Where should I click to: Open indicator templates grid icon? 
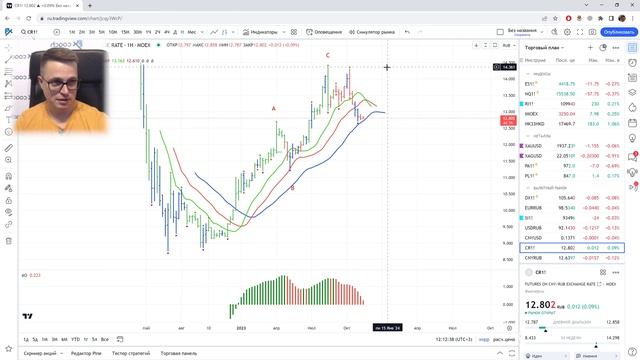(294, 32)
